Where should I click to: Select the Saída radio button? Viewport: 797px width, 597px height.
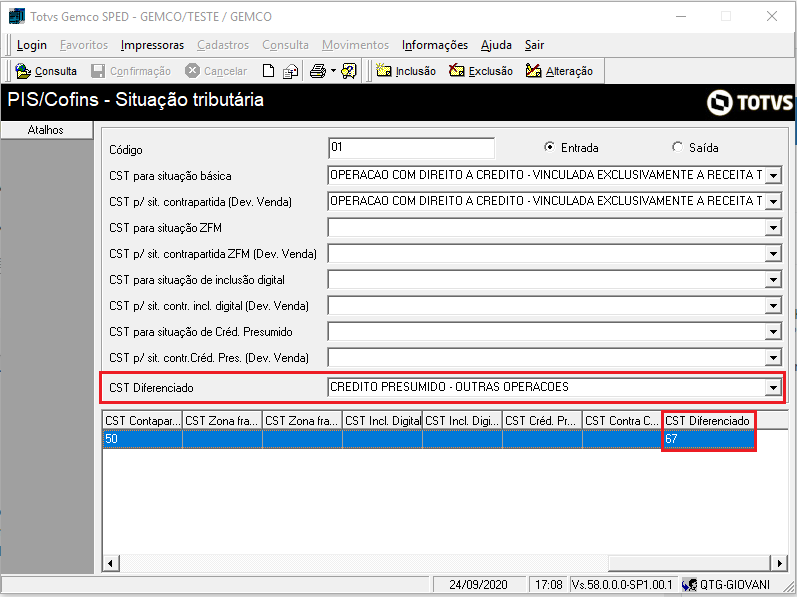point(677,147)
